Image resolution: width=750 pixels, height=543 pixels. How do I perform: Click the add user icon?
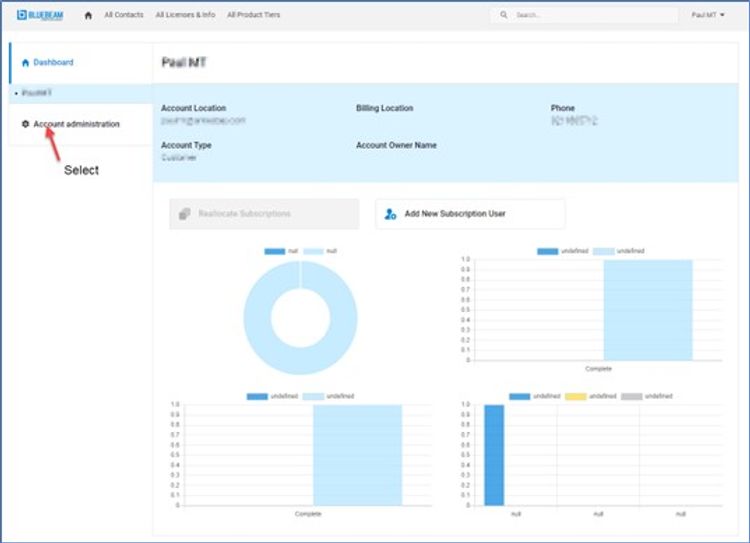point(390,214)
